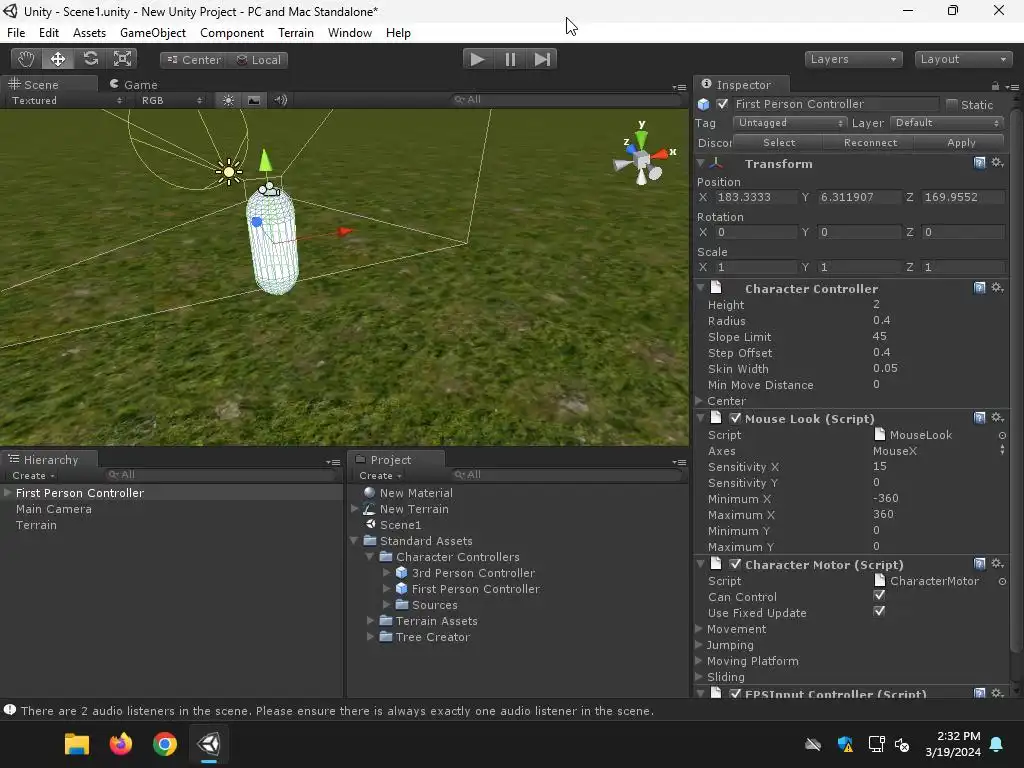This screenshot has width=1024, height=768.
Task: Toggle Center pivot mode button
Action: click(x=194, y=60)
